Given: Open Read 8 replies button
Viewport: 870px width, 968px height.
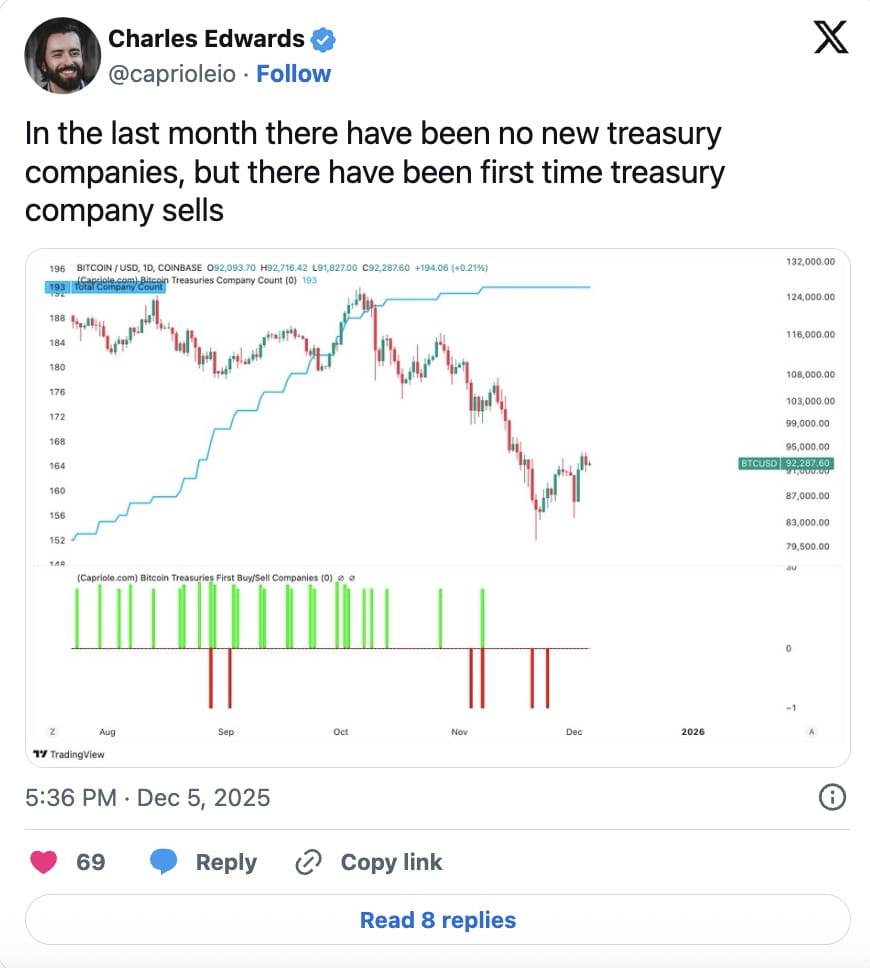Looking at the screenshot, I should coord(437,920).
